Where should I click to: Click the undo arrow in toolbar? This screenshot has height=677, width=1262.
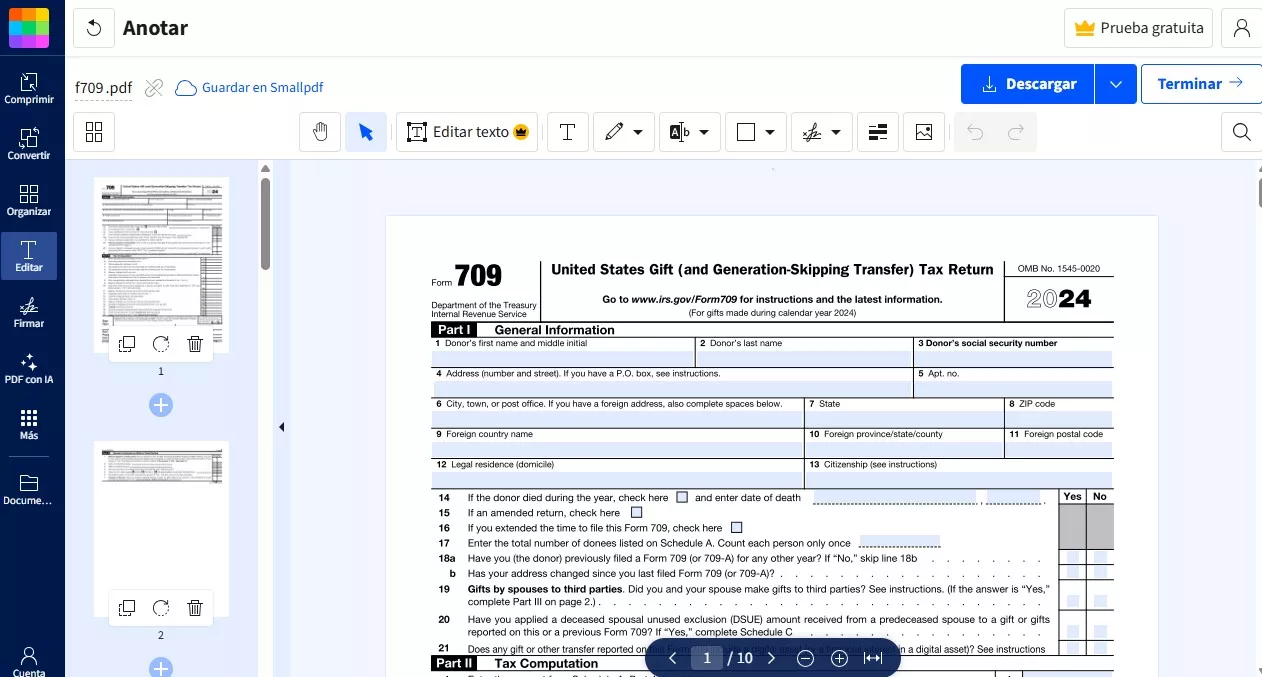[x=975, y=132]
